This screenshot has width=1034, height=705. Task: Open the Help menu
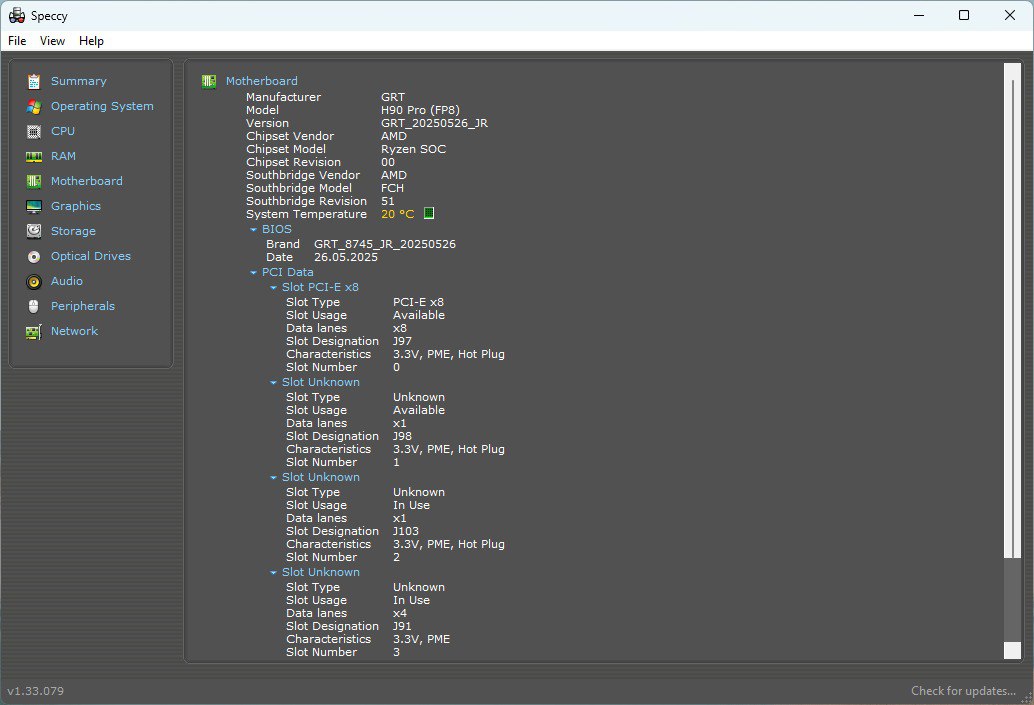pos(91,41)
